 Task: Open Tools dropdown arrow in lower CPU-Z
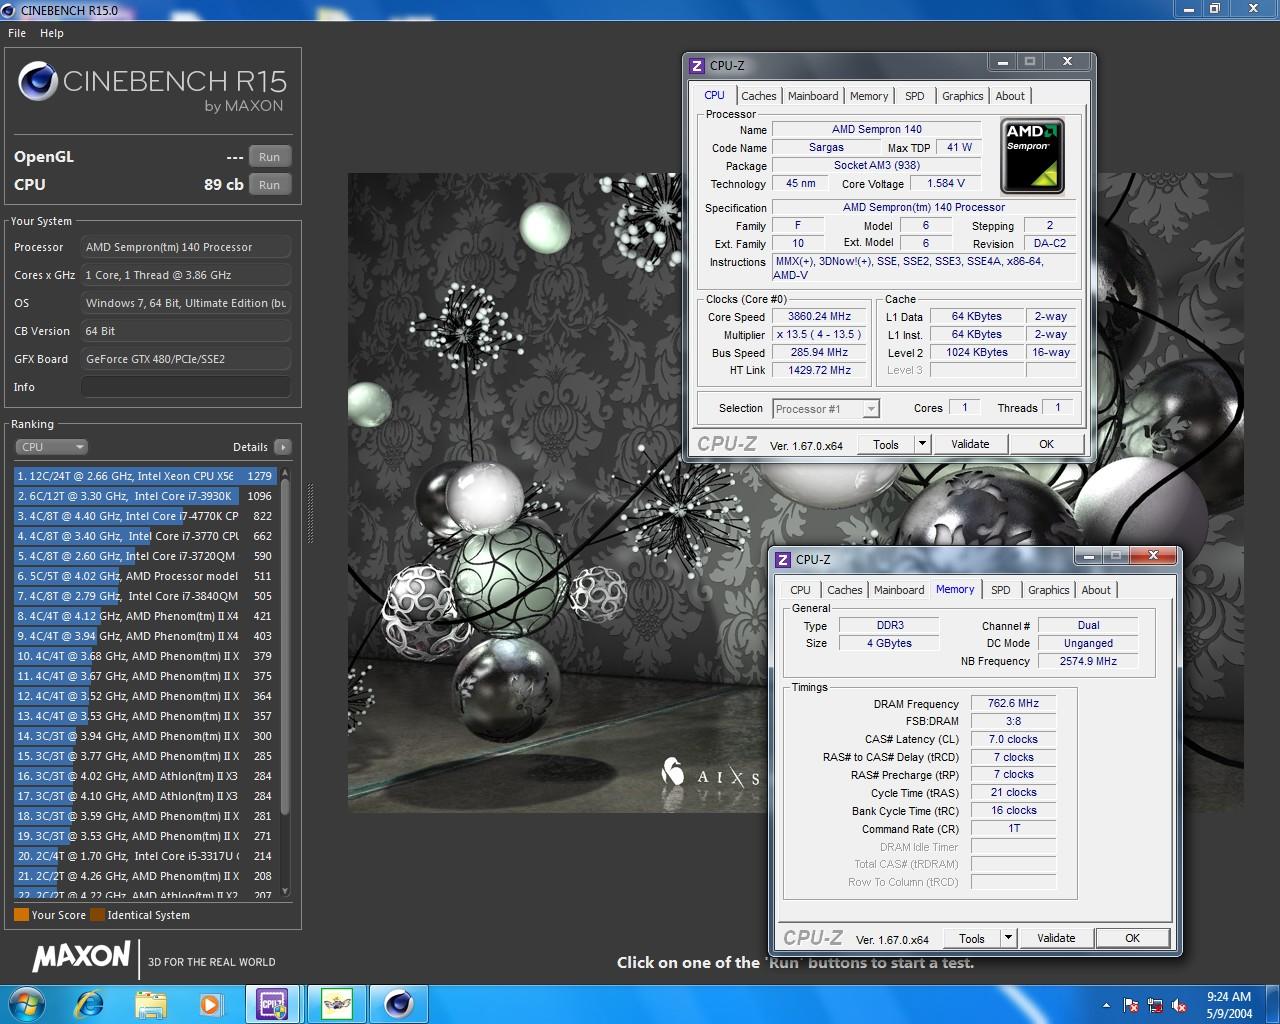[x=1008, y=938]
